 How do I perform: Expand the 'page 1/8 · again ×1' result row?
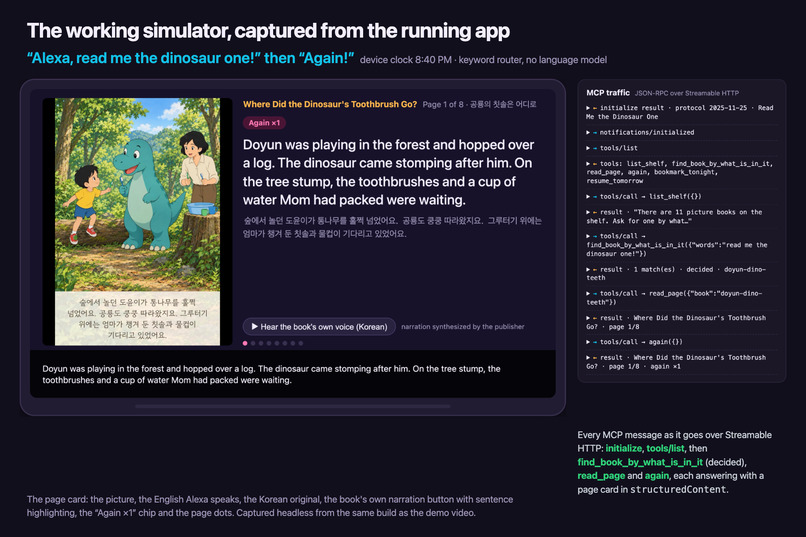tap(680, 362)
